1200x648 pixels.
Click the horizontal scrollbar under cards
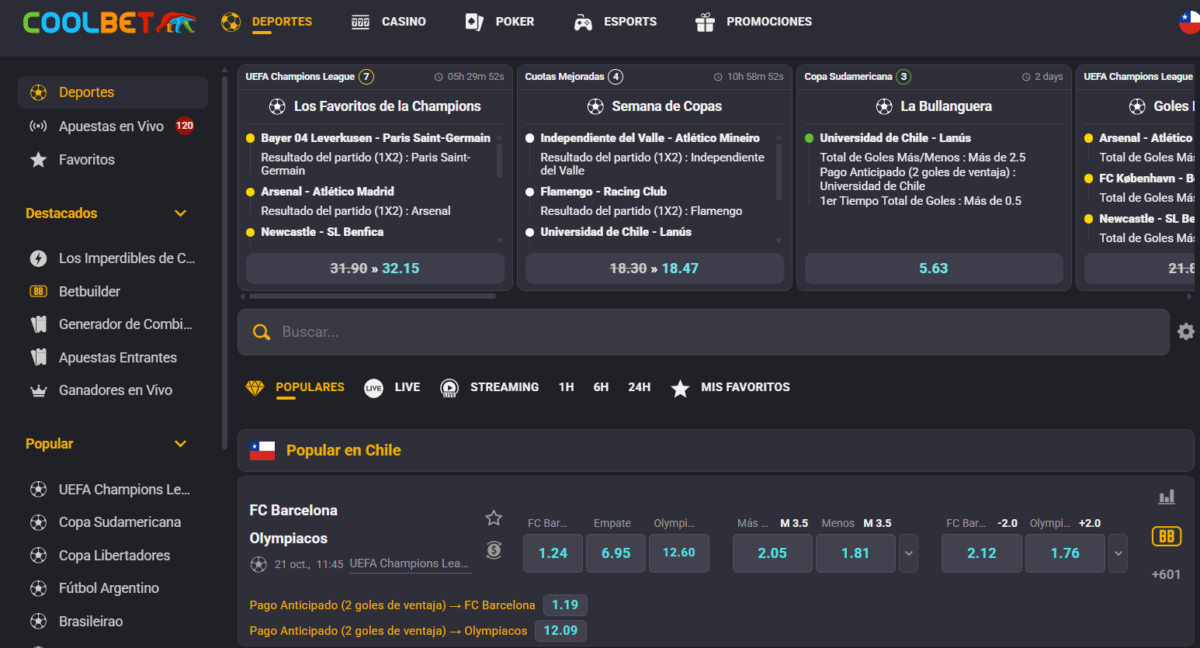coord(372,296)
